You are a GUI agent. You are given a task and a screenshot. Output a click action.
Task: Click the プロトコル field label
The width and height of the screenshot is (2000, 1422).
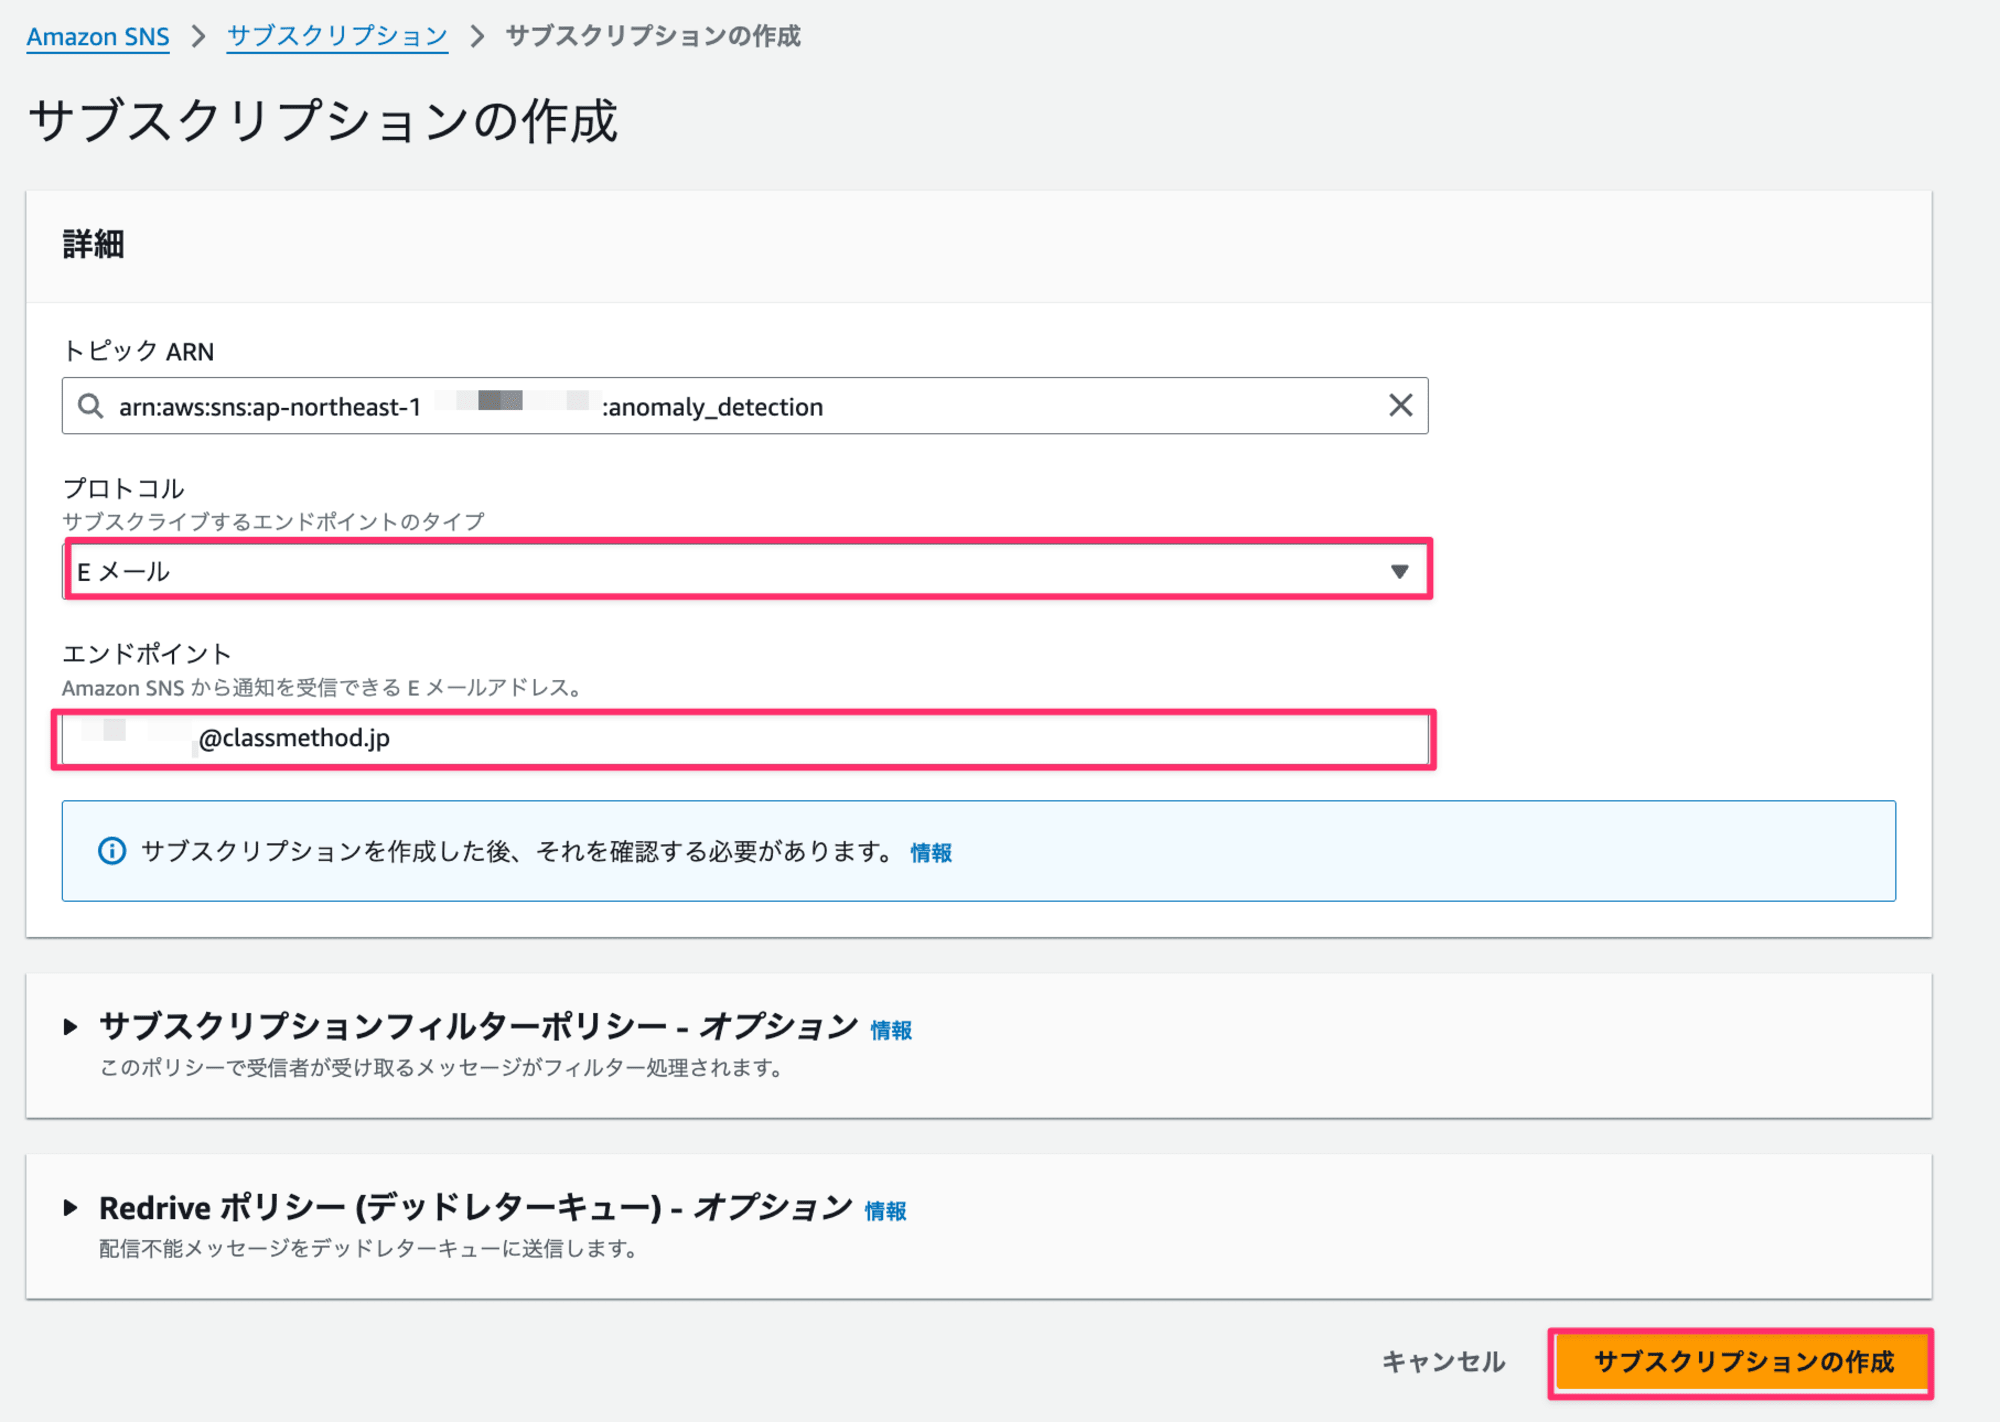[x=123, y=489]
